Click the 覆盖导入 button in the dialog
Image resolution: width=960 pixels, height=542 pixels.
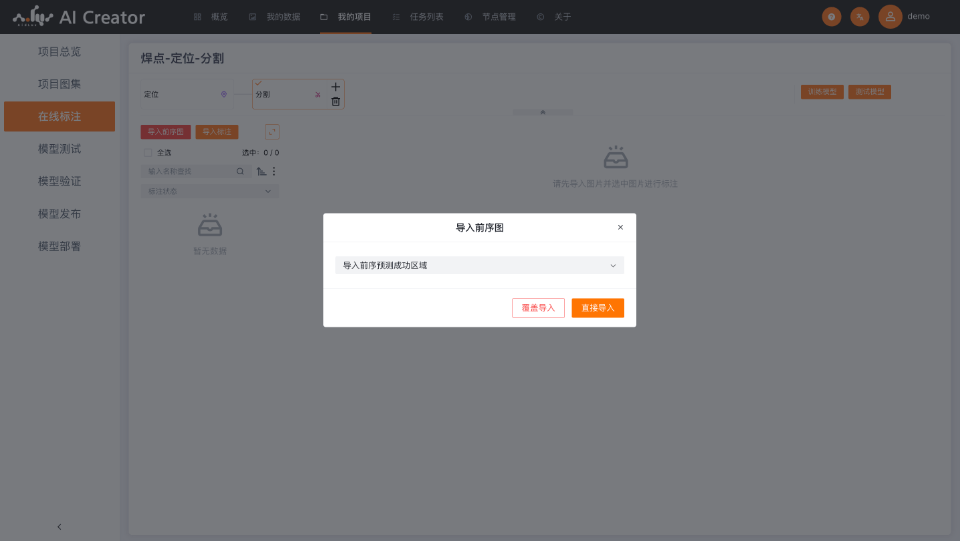[x=538, y=308]
